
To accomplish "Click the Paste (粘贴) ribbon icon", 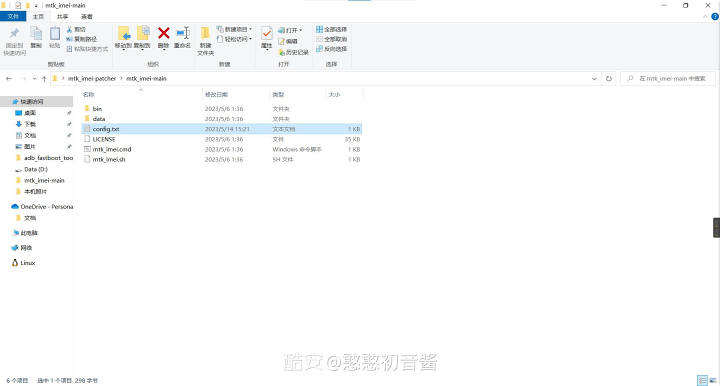I will click(x=55, y=34).
